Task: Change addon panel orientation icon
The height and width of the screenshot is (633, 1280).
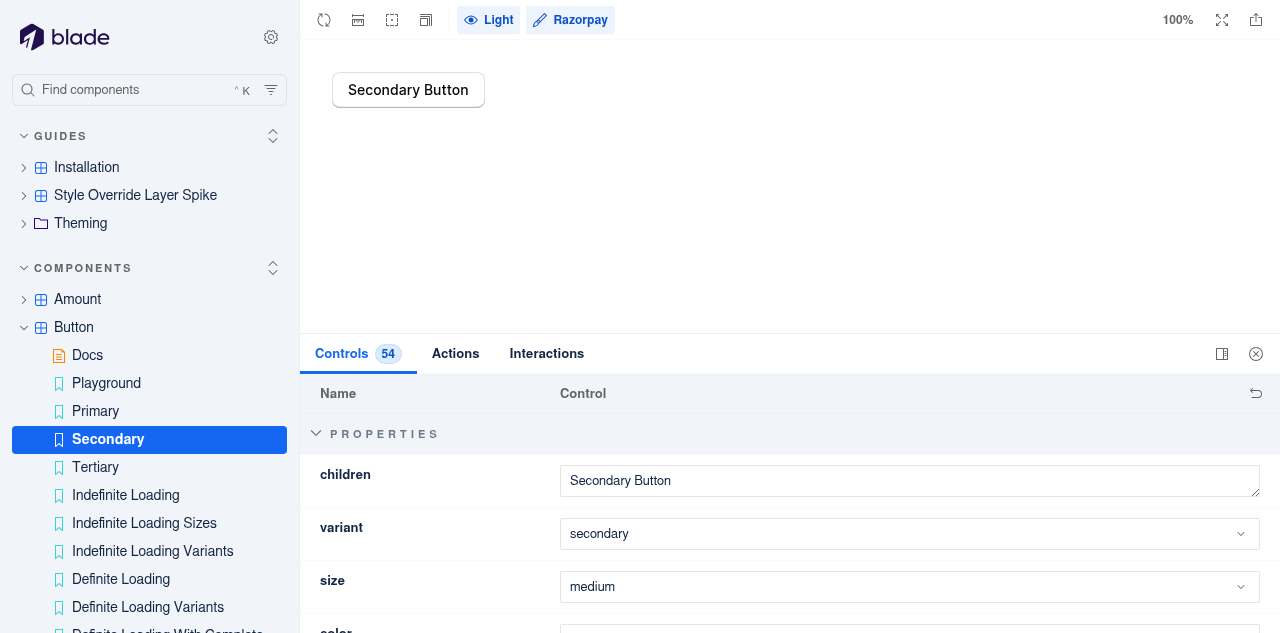Action: [1222, 354]
